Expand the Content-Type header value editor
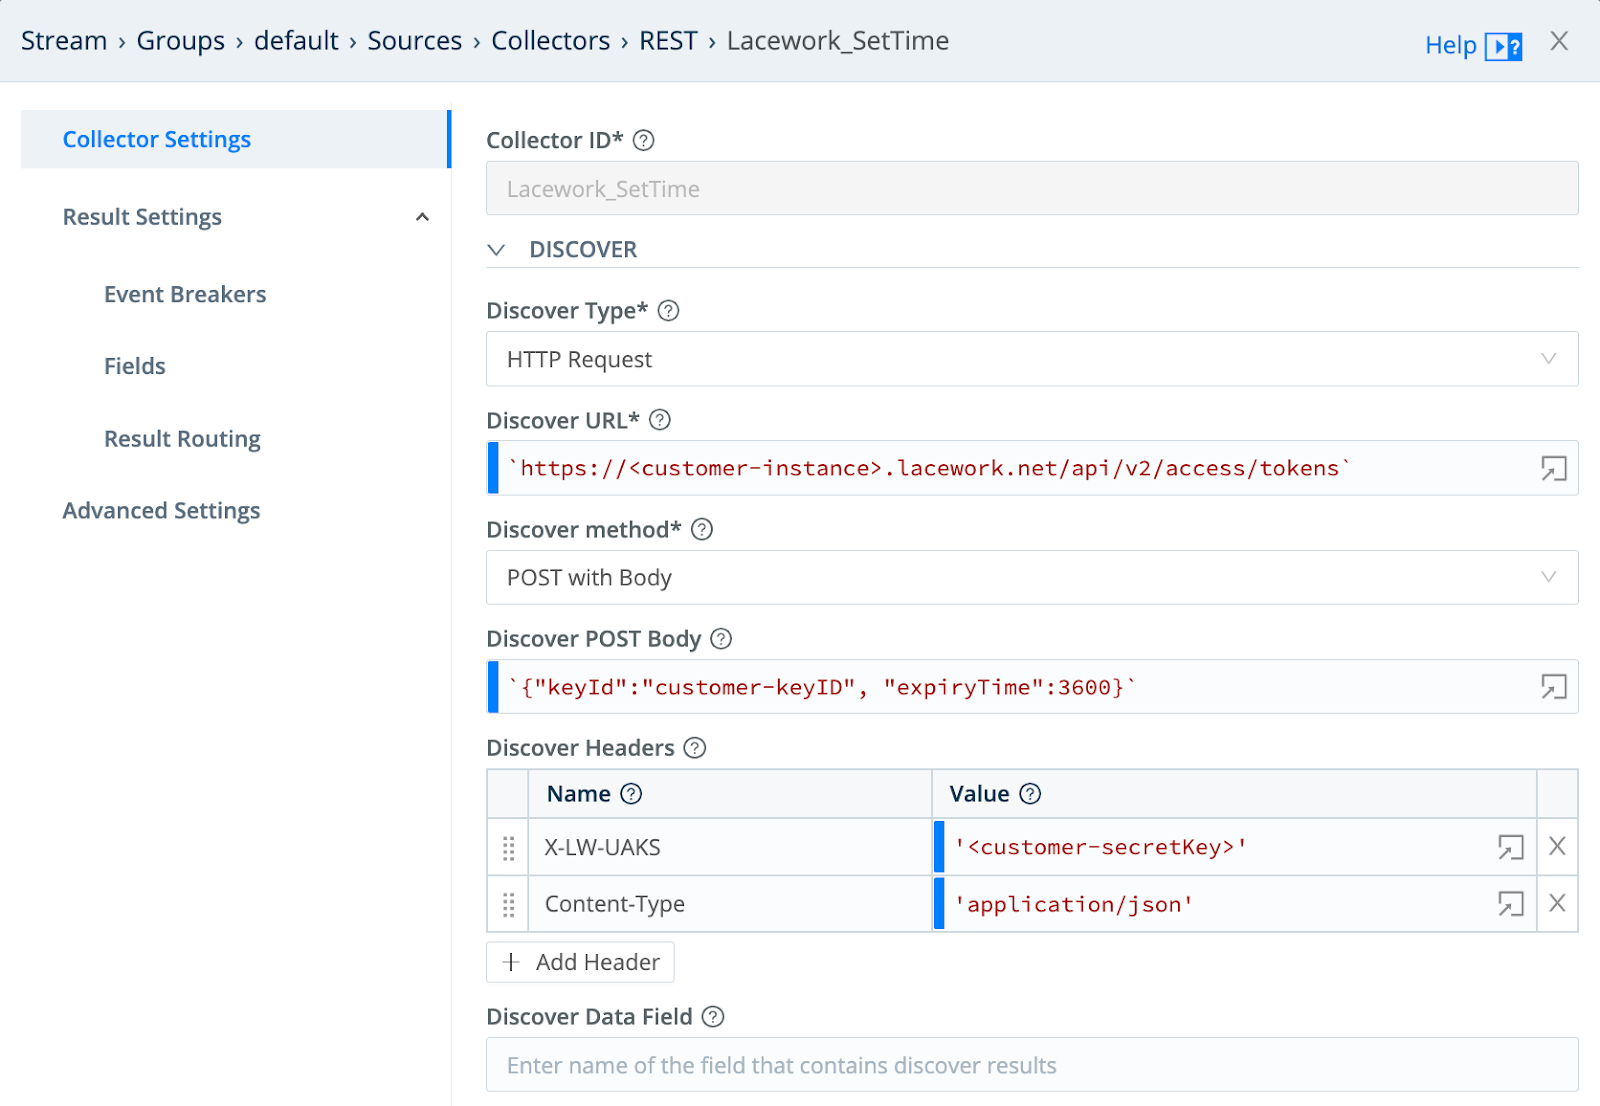 (1510, 904)
